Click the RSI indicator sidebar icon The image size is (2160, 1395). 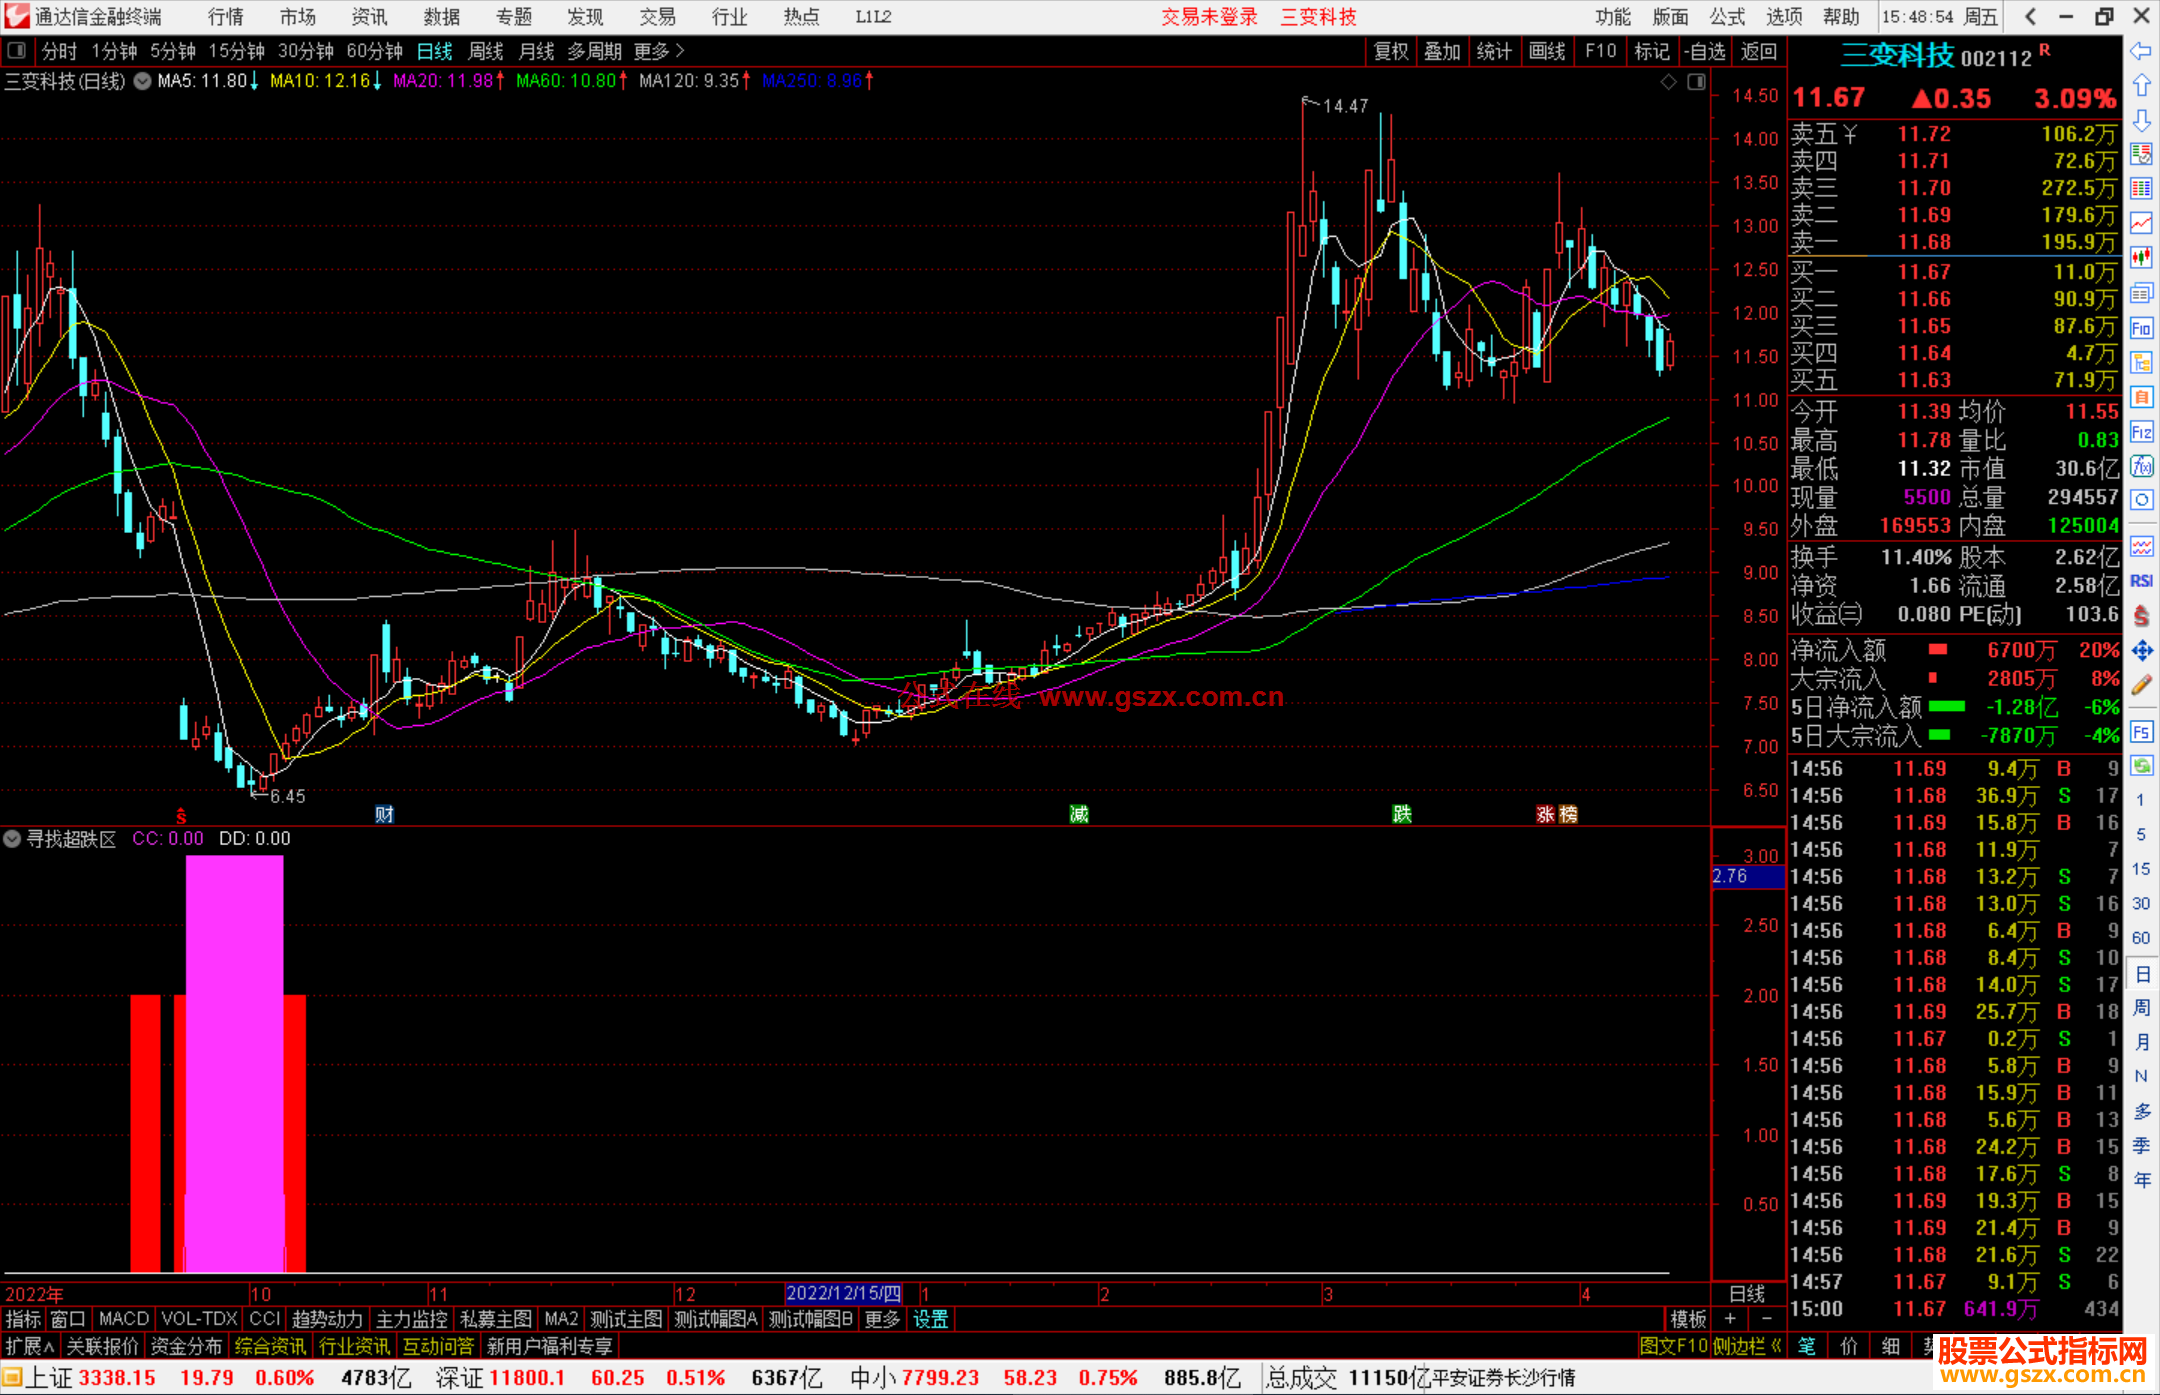pyautogui.click(x=2141, y=581)
